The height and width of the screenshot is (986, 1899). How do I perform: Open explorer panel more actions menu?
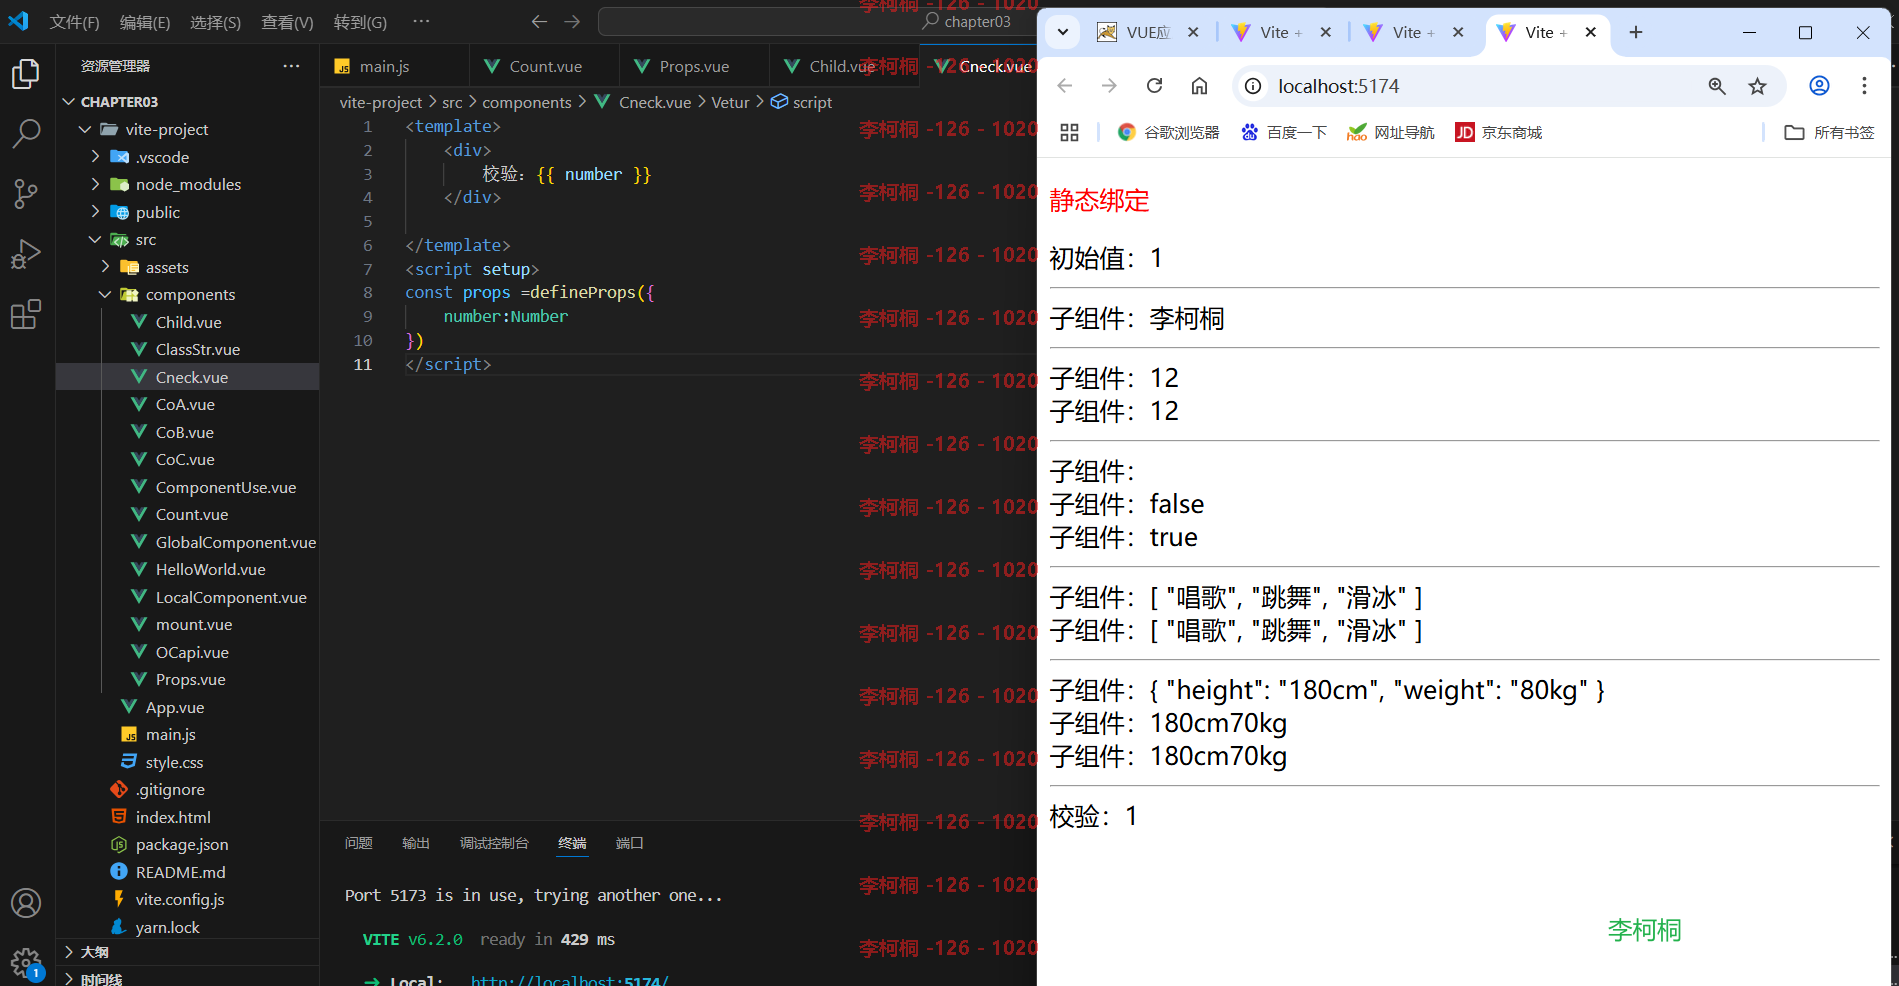click(291, 66)
